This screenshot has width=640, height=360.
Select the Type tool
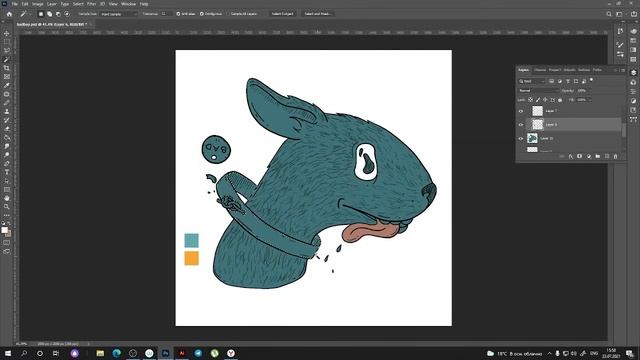[7, 172]
